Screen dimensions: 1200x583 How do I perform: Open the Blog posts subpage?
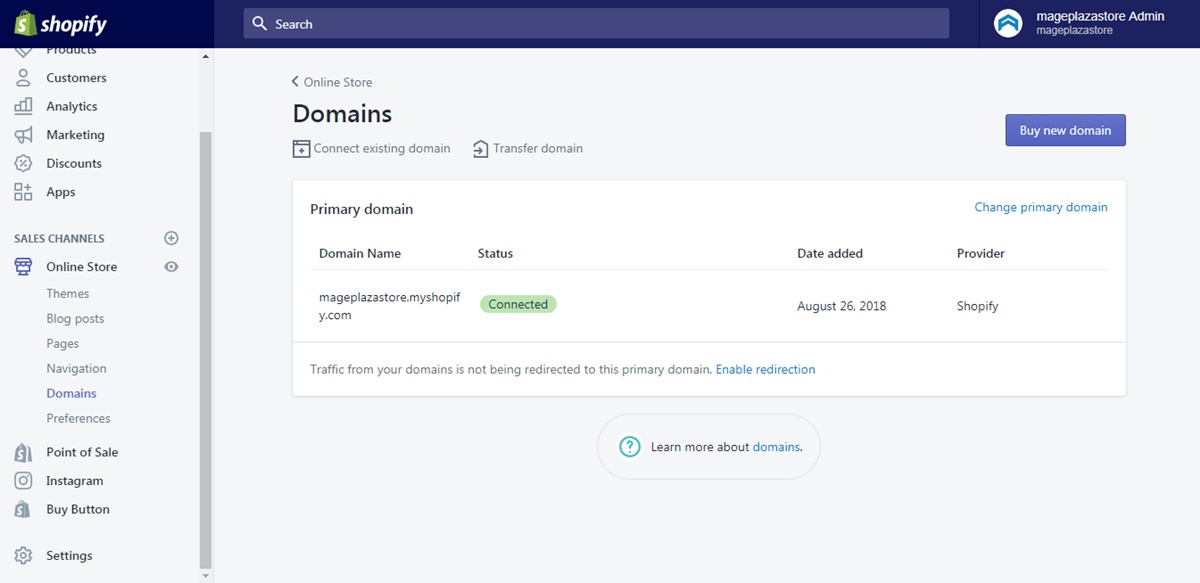tap(75, 319)
